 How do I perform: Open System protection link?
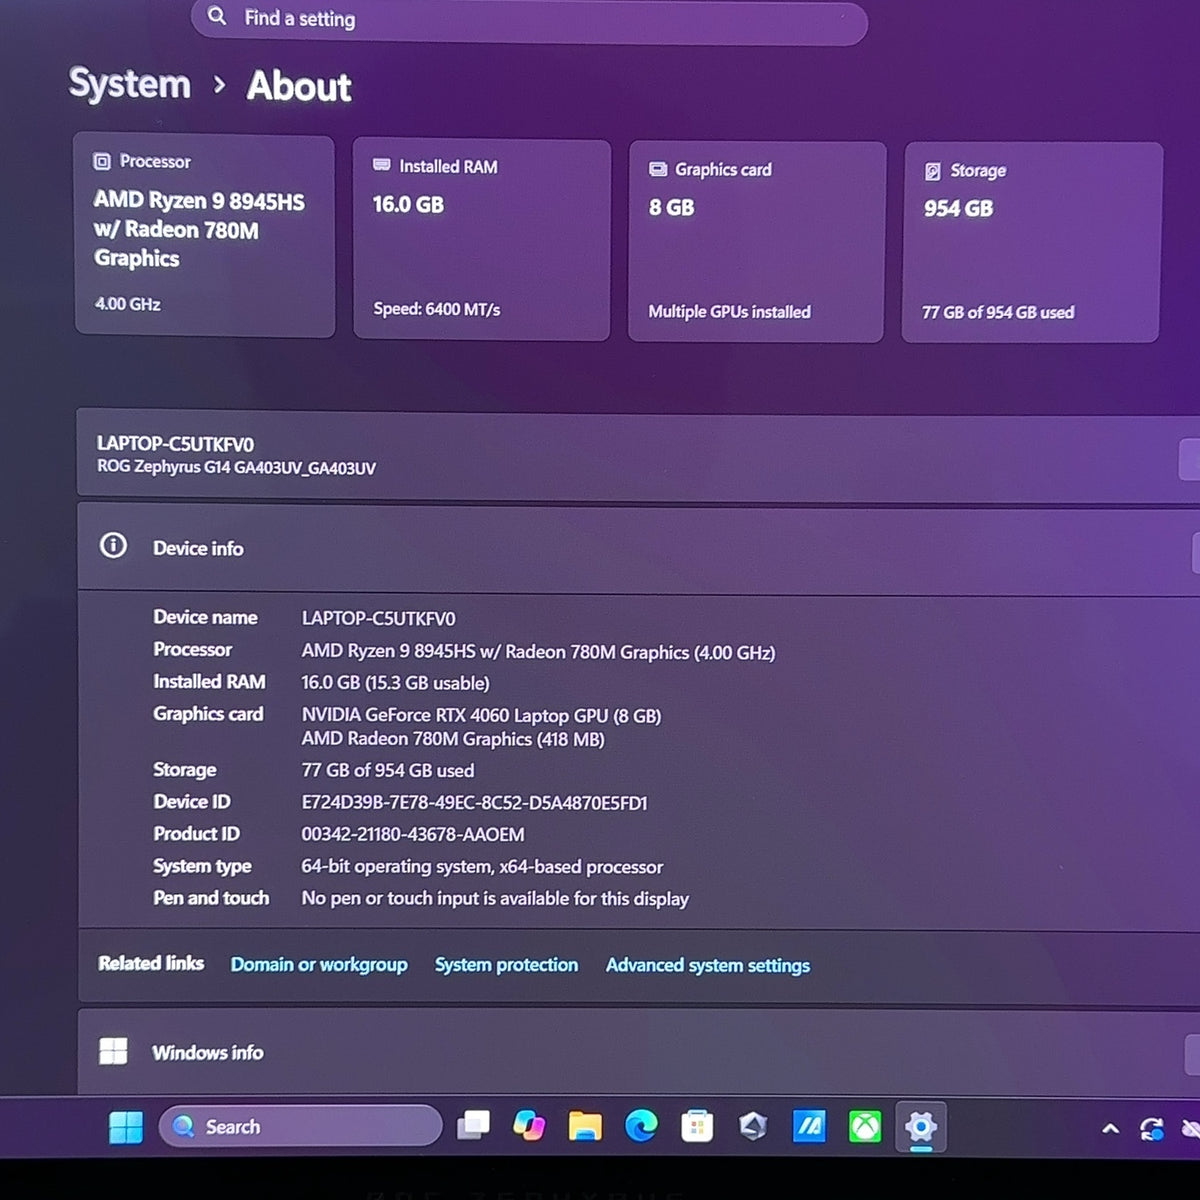(x=506, y=965)
